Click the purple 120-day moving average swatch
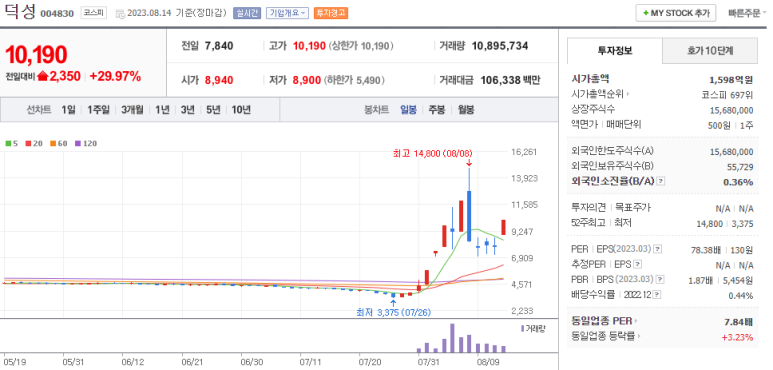 [77, 143]
